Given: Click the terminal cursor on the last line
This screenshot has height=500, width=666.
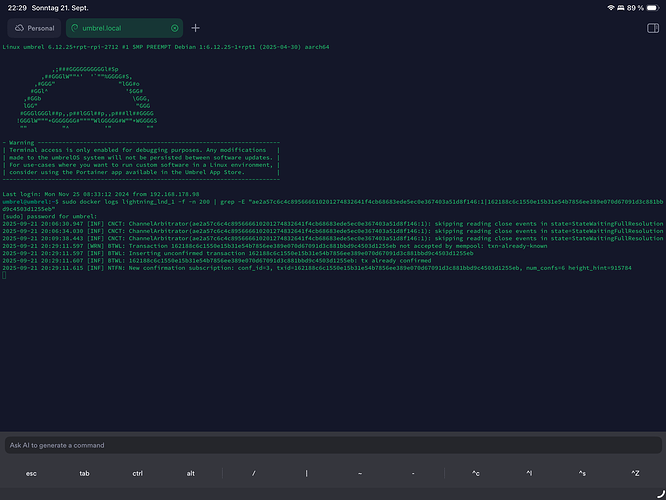Looking at the screenshot, I should tap(5, 275).
